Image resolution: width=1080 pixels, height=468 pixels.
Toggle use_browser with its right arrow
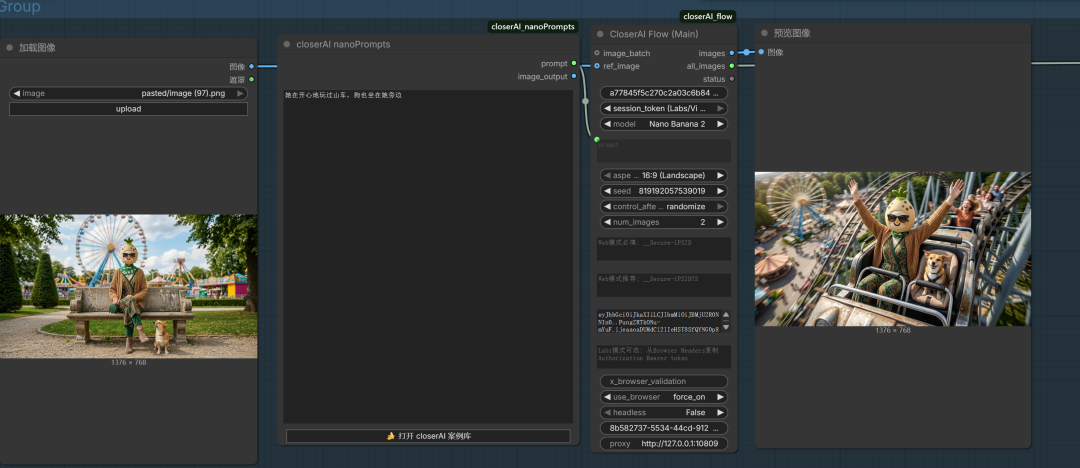pyautogui.click(x=720, y=397)
